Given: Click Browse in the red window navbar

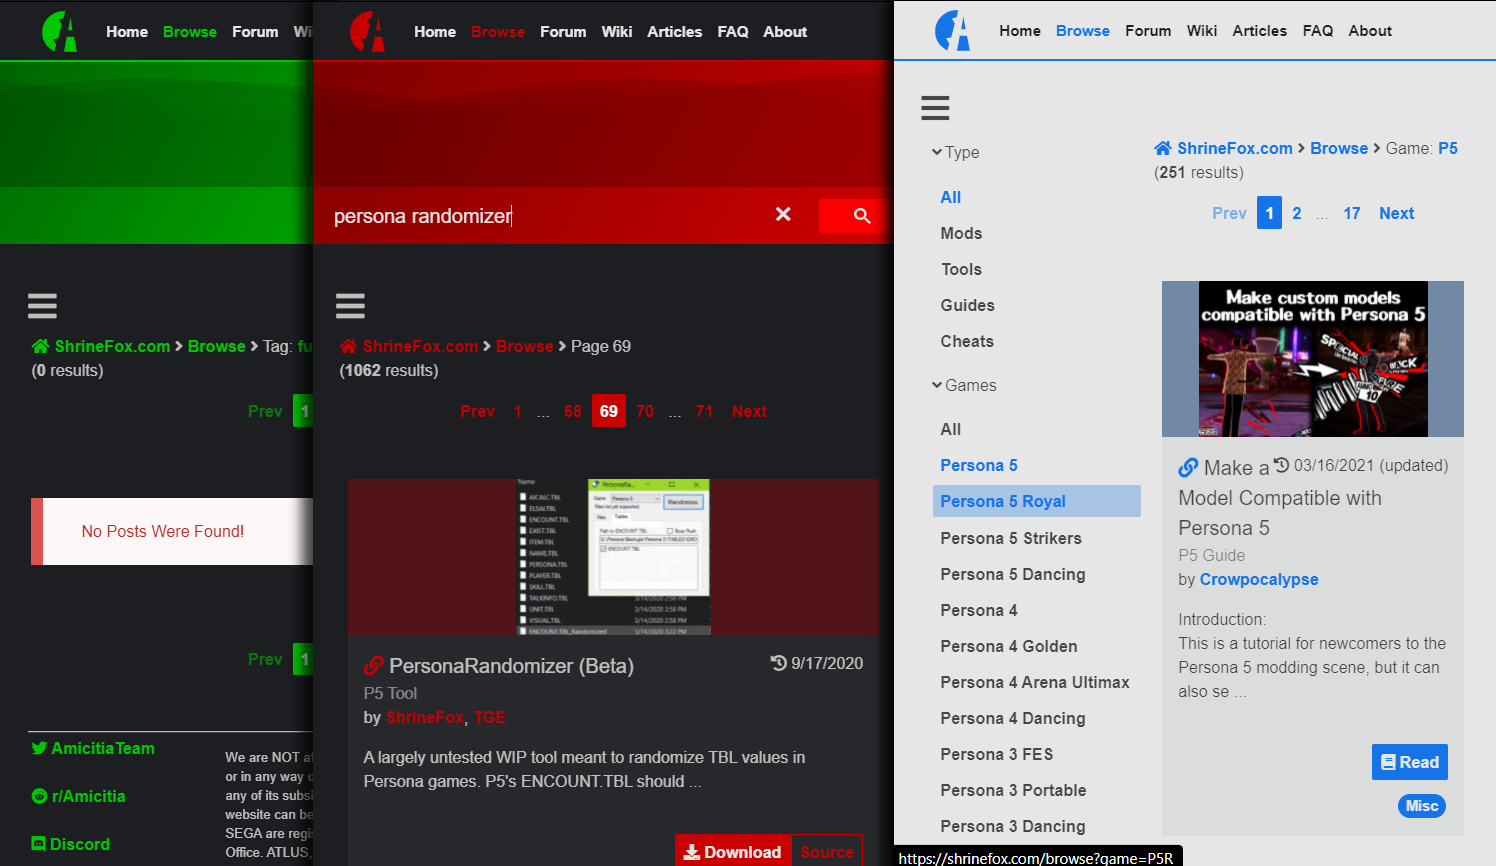Looking at the screenshot, I should [x=498, y=31].
